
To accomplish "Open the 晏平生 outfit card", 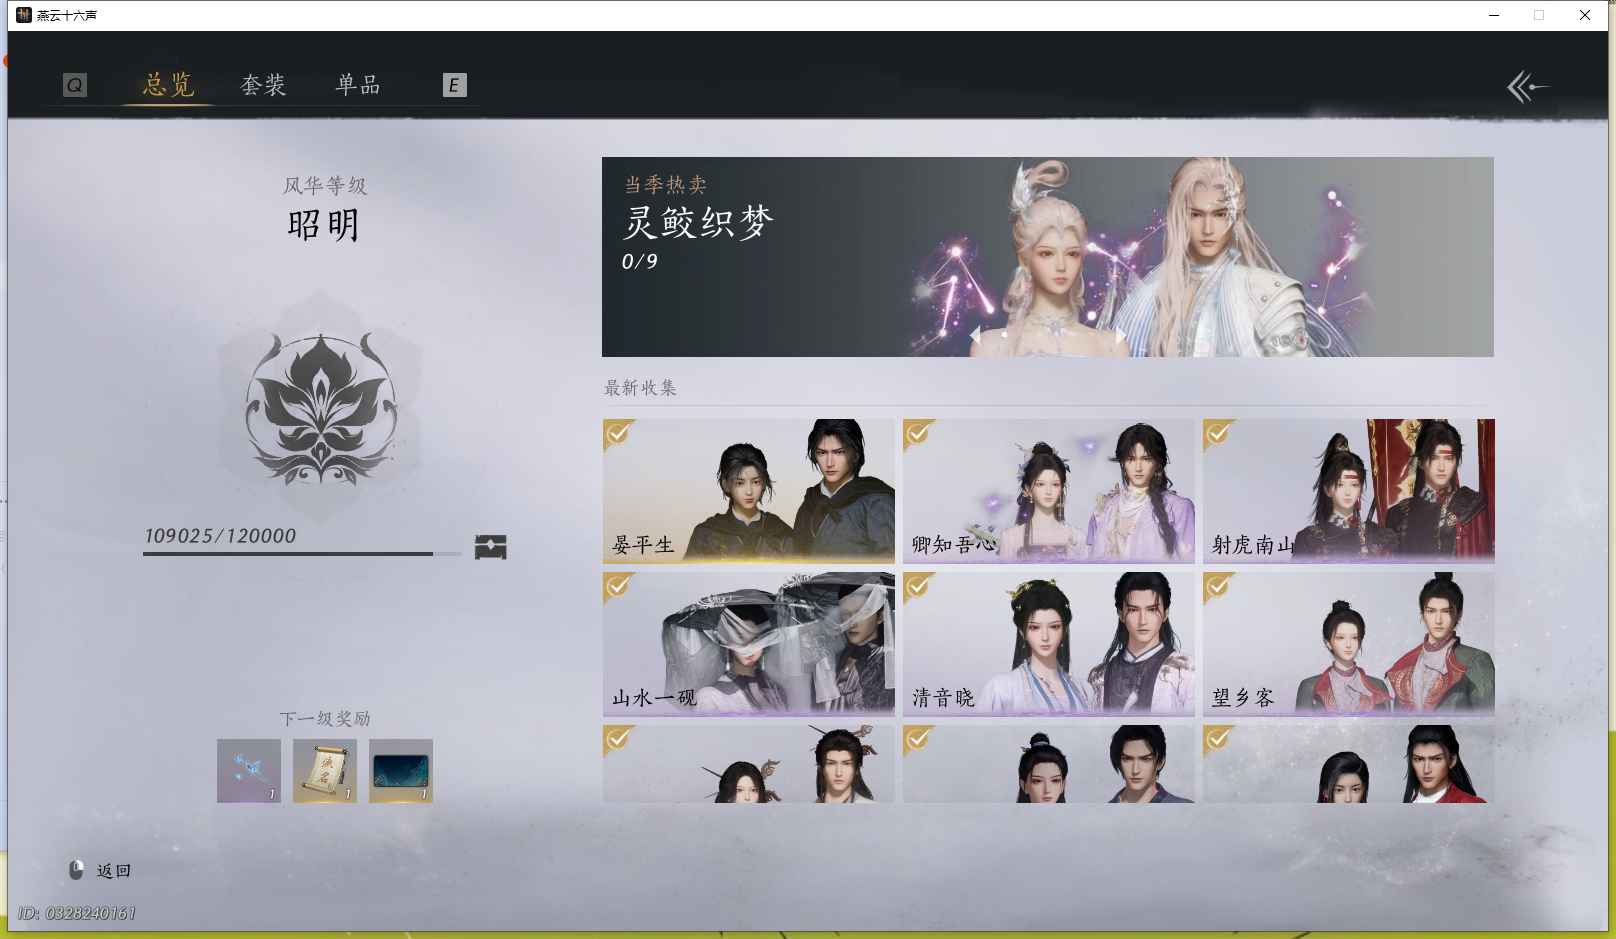I will [749, 491].
